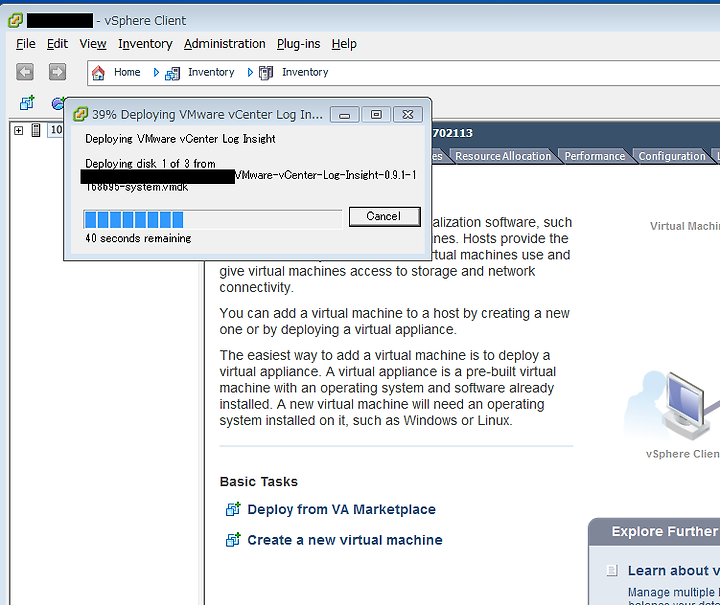Switch to the Resource Allocation tab
The height and width of the screenshot is (605, 720).
tap(503, 156)
